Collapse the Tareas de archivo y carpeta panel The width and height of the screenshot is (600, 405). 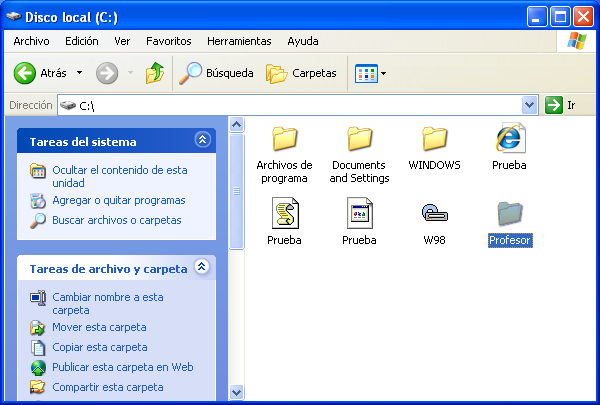[203, 268]
